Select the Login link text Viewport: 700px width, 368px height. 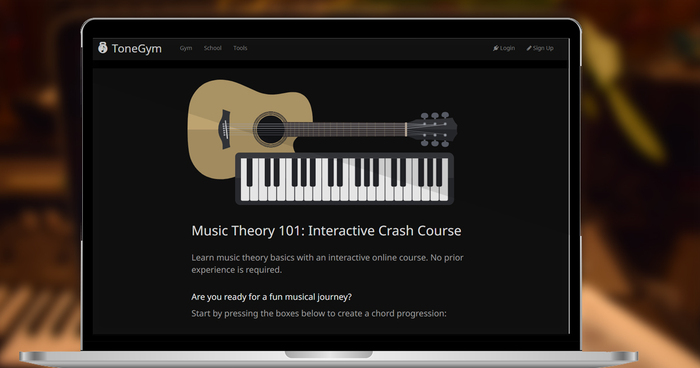point(507,48)
